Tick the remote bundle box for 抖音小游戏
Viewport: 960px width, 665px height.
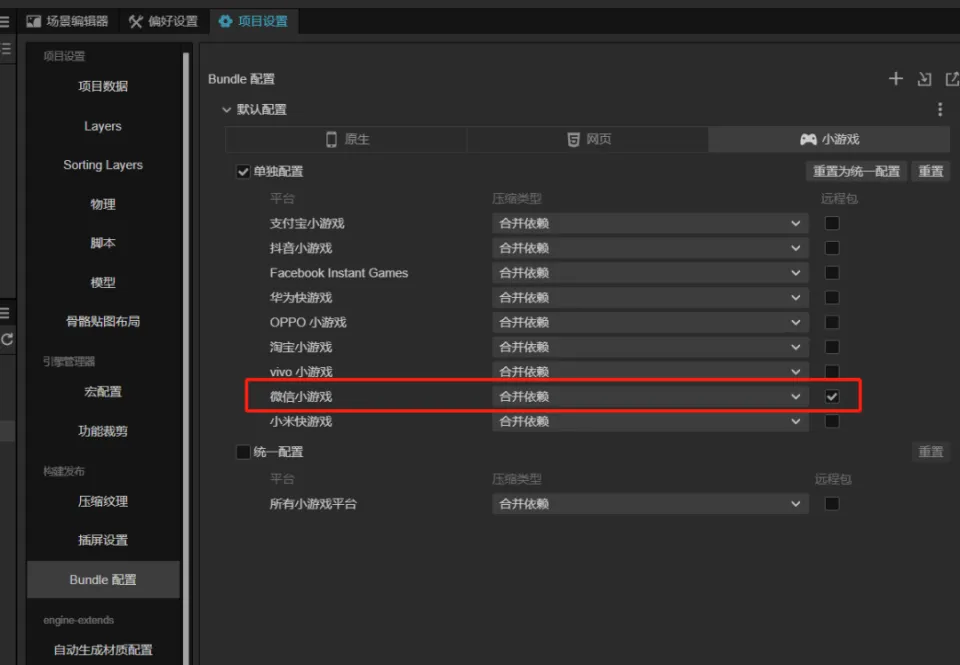pyautogui.click(x=832, y=248)
